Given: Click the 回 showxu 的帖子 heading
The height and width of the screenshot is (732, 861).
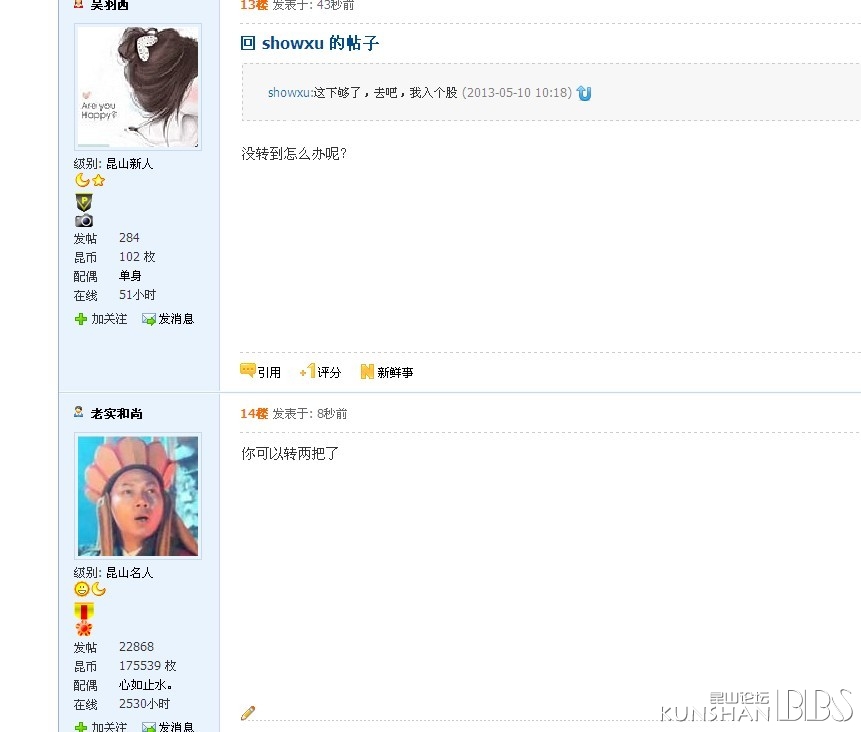Looking at the screenshot, I should 310,43.
